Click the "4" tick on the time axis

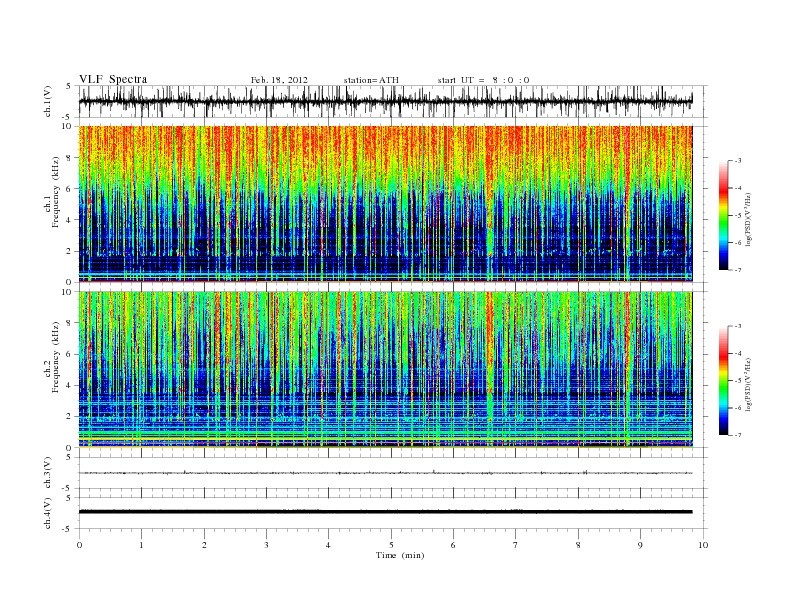point(328,545)
